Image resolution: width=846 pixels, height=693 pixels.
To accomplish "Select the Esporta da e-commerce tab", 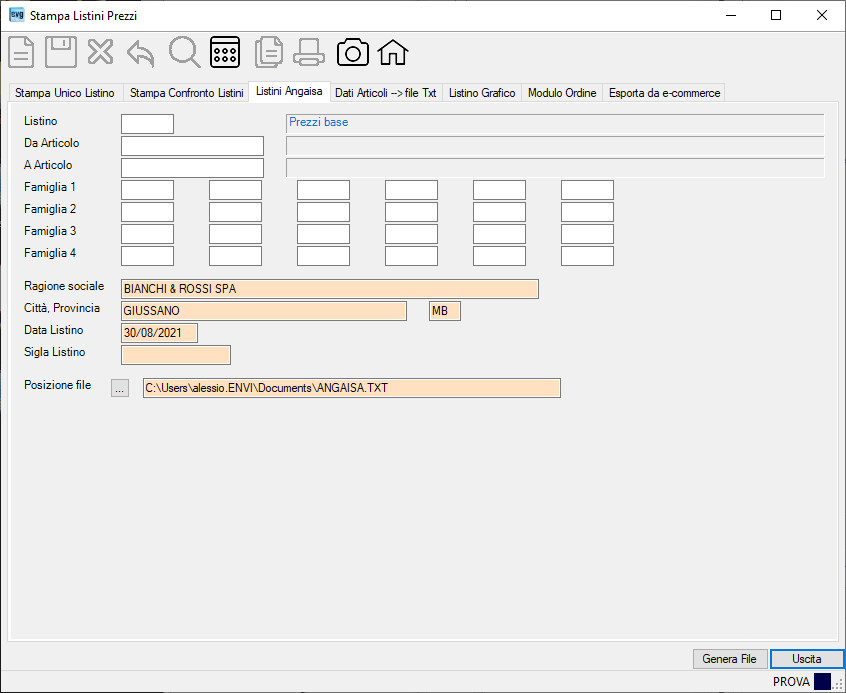I will pos(664,93).
